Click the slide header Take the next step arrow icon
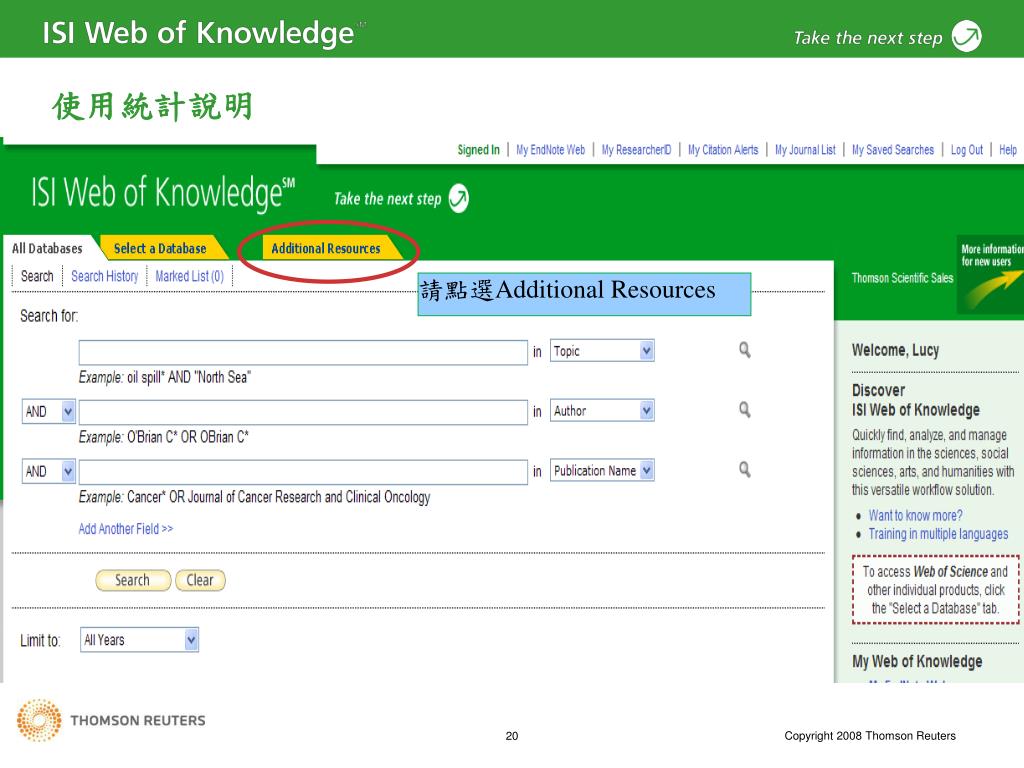The image size is (1024, 768). (967, 36)
